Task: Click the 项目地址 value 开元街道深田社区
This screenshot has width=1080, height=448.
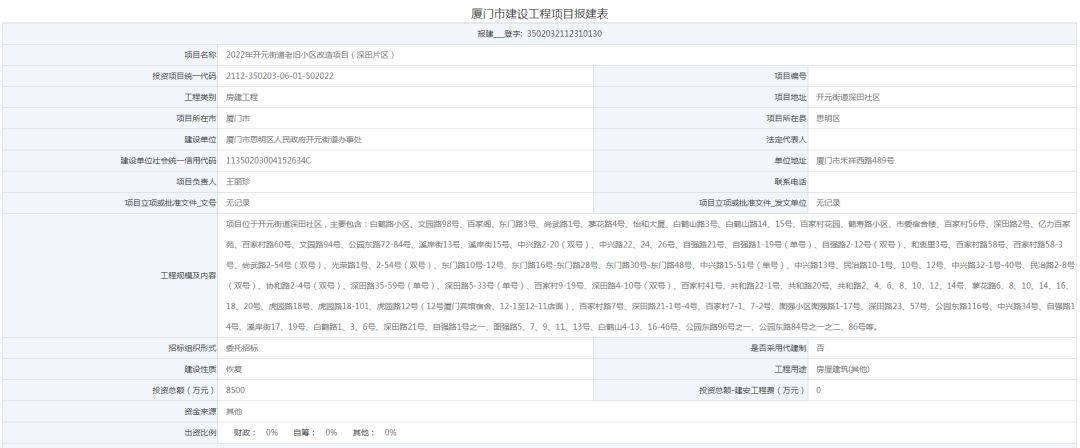Action: point(848,97)
